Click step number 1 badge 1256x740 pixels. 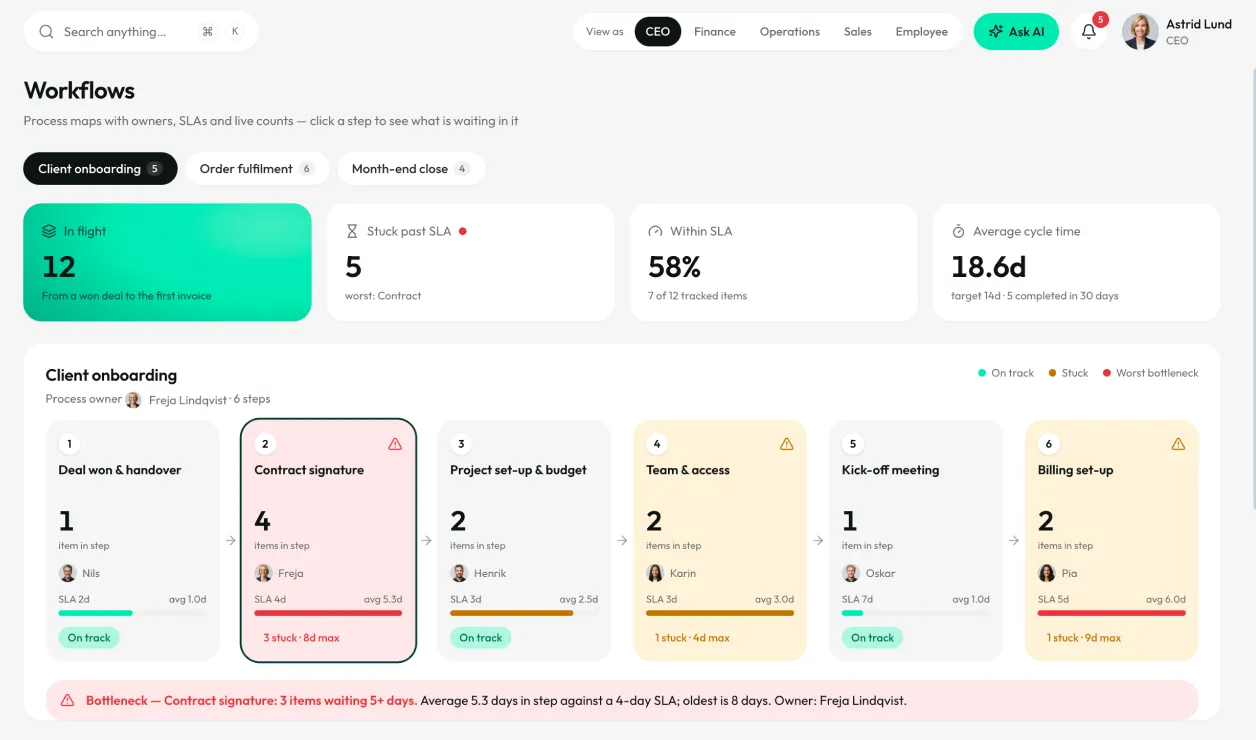69,444
